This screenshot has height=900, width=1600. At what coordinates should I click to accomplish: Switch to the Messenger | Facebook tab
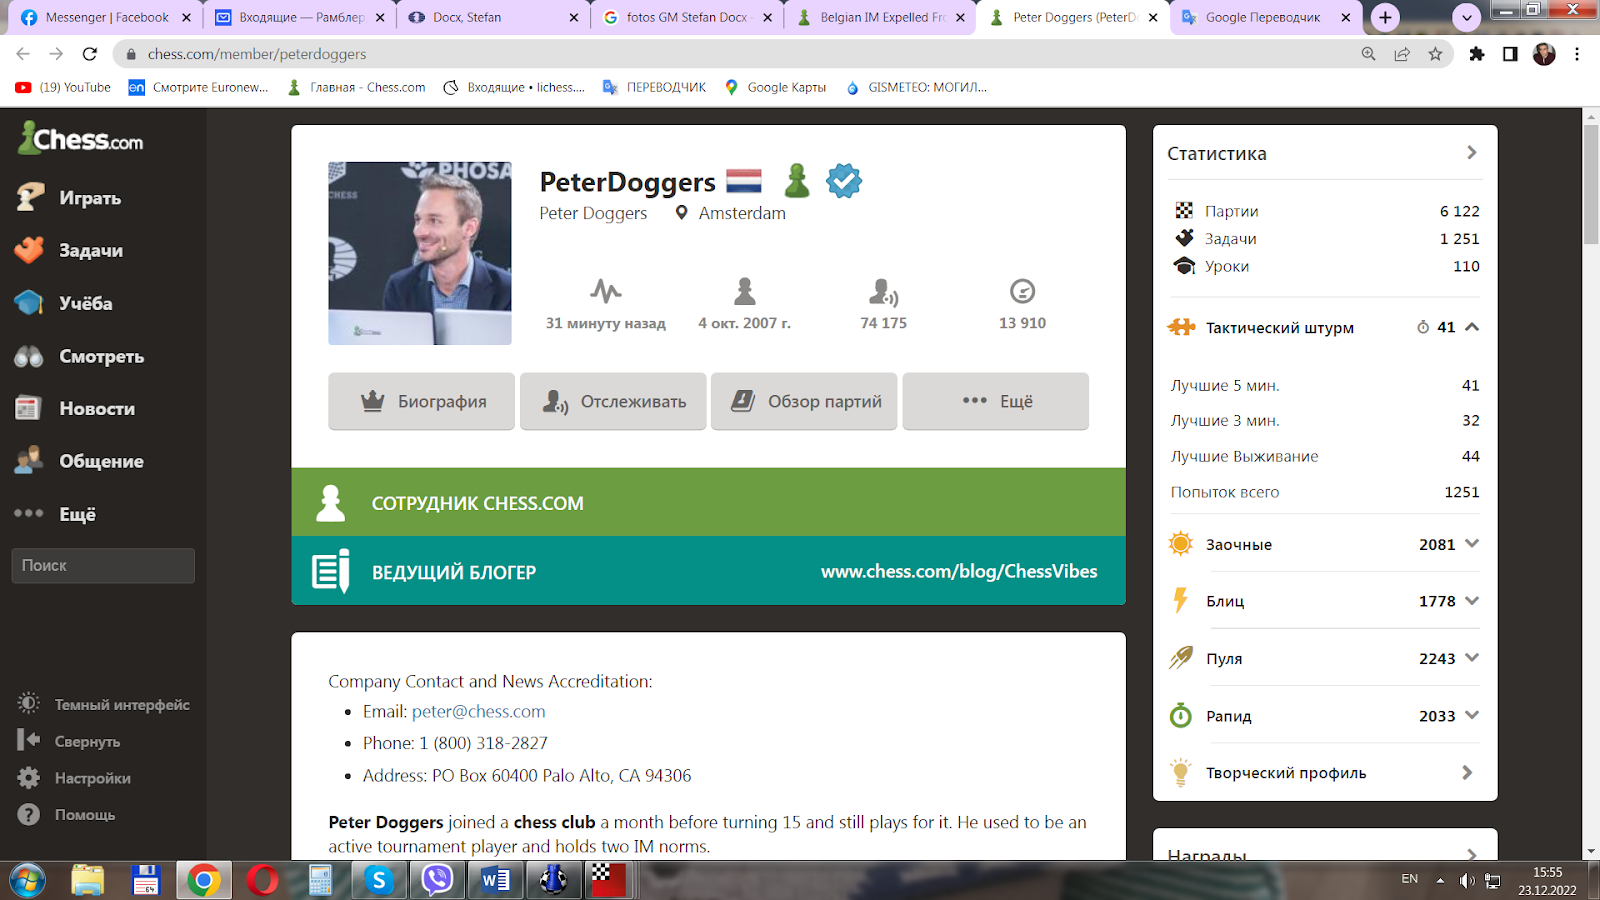coord(105,17)
